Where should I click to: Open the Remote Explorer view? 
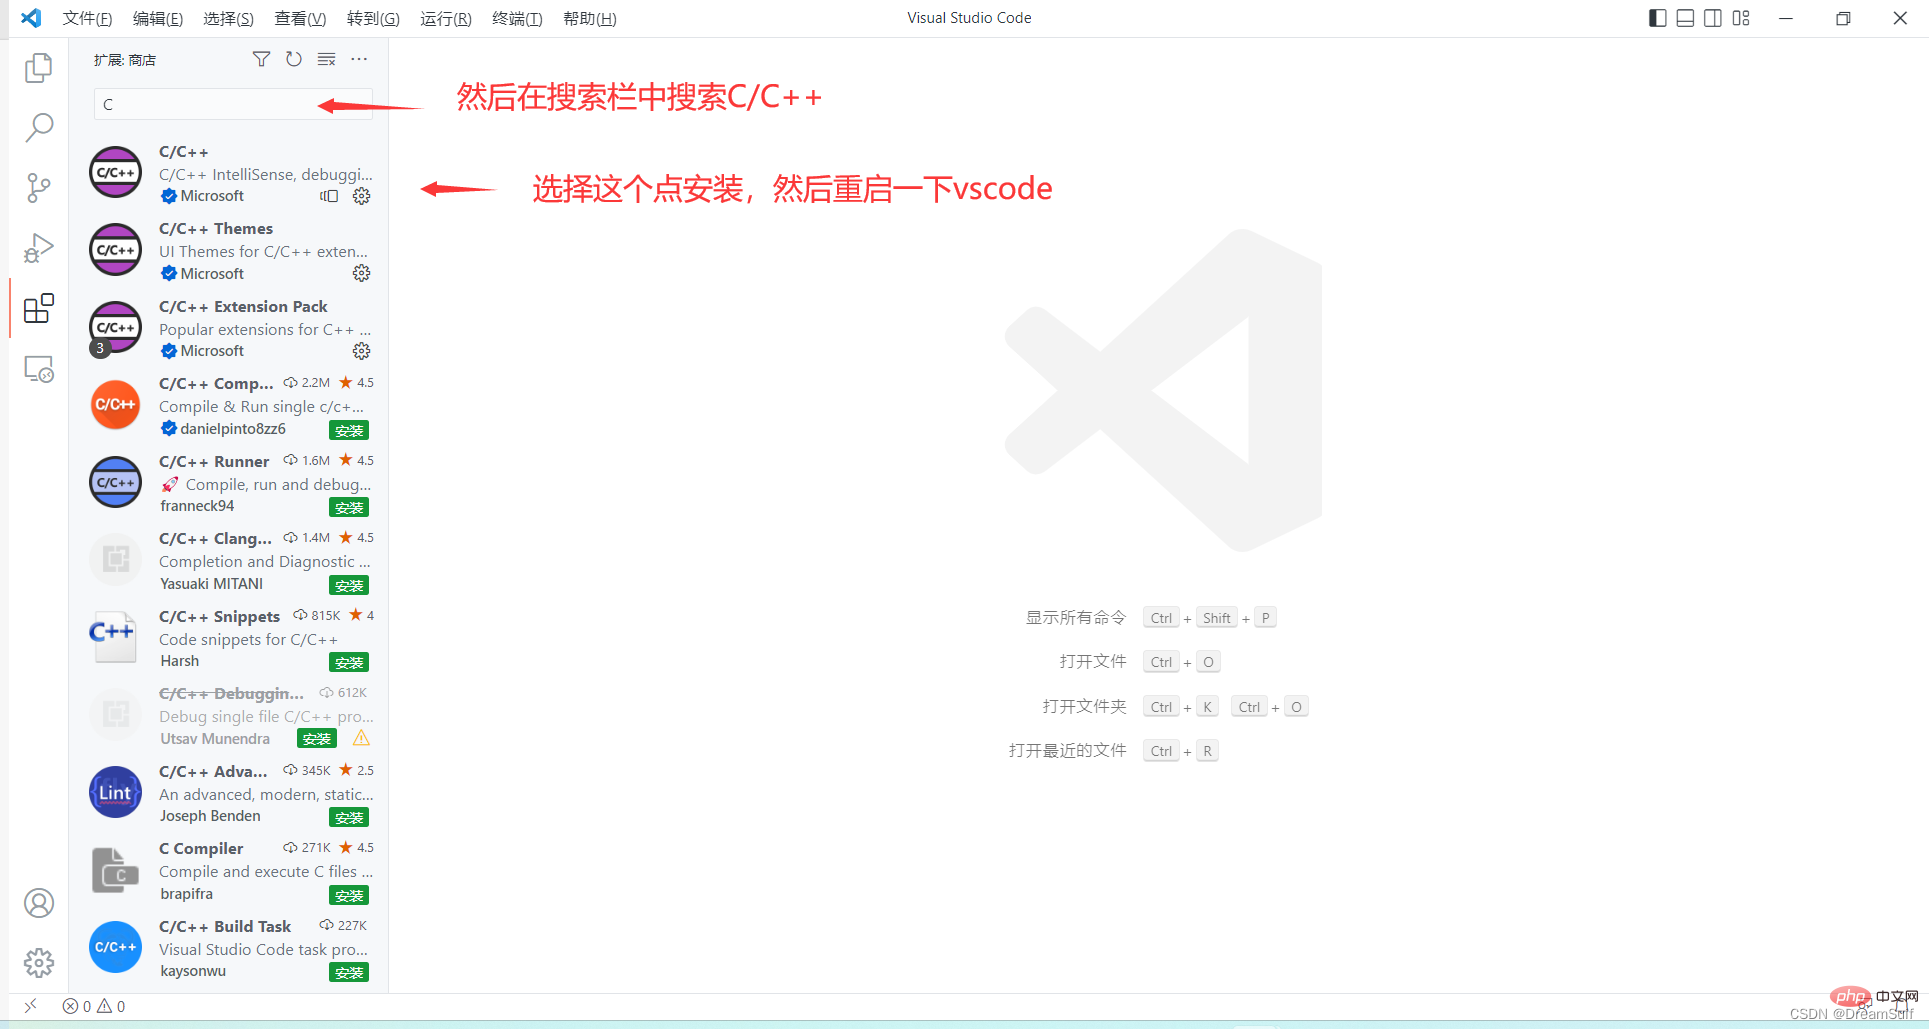(38, 368)
